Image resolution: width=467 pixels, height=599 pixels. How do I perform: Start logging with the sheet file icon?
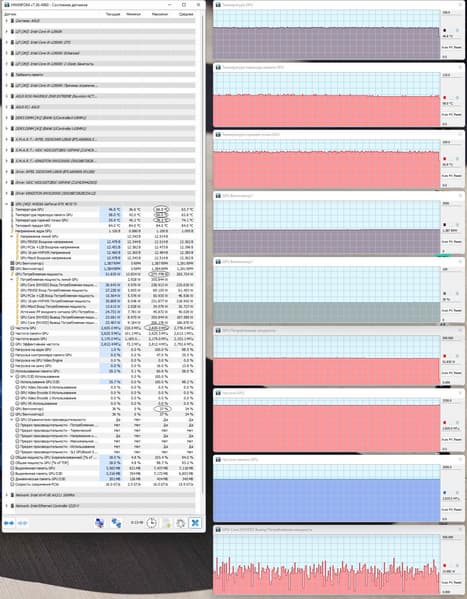[167, 523]
